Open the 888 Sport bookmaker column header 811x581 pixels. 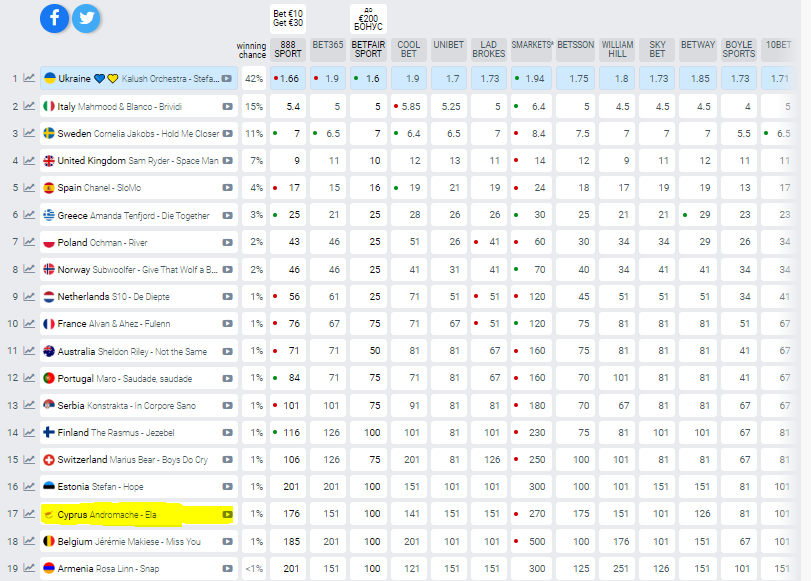pyautogui.click(x=288, y=50)
